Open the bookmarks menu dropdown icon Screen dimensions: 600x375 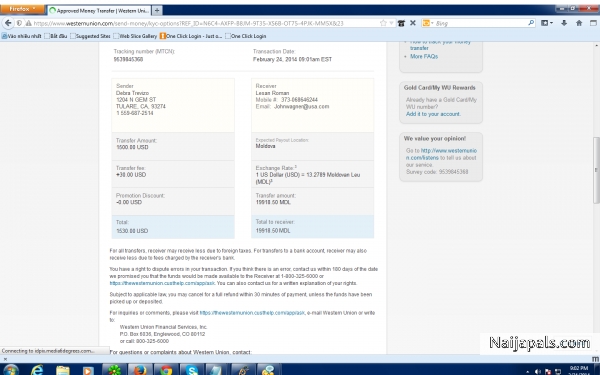(547, 23)
